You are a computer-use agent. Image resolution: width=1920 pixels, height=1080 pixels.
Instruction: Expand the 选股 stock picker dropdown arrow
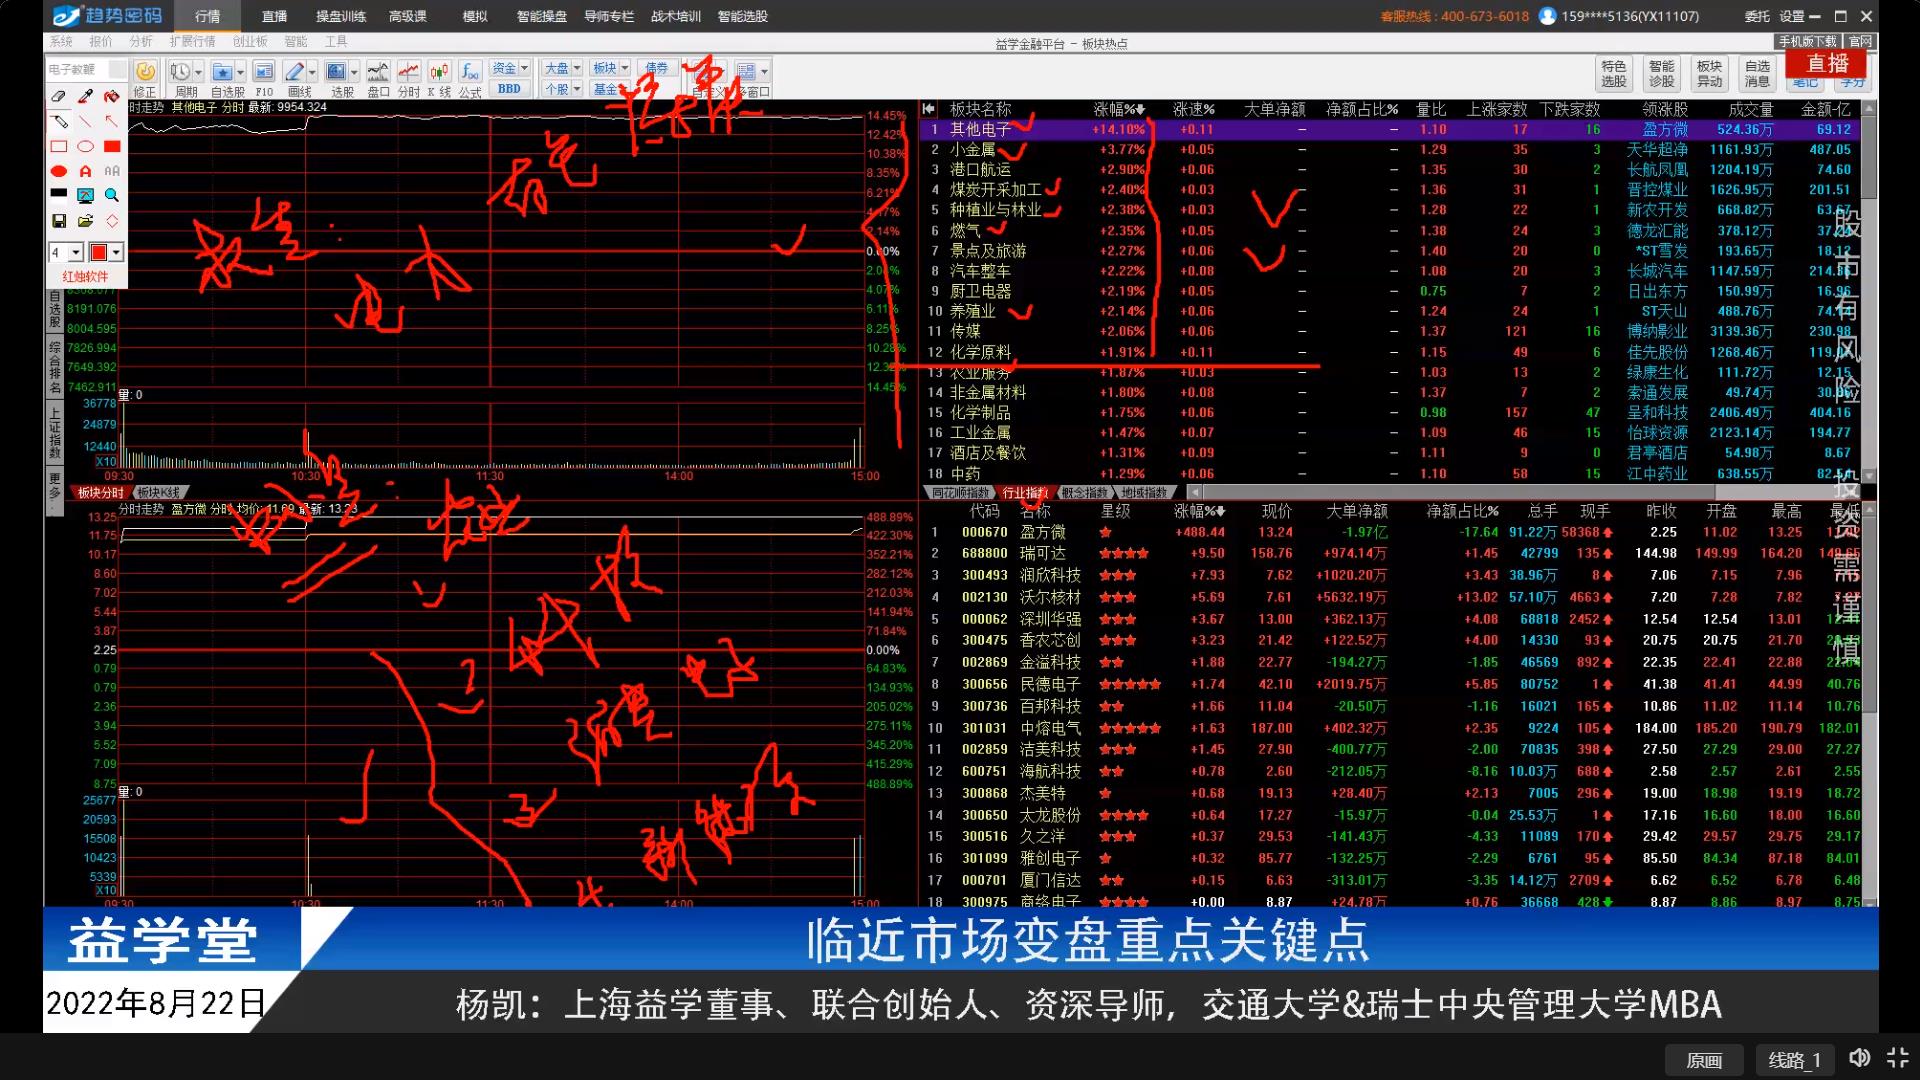pos(354,72)
